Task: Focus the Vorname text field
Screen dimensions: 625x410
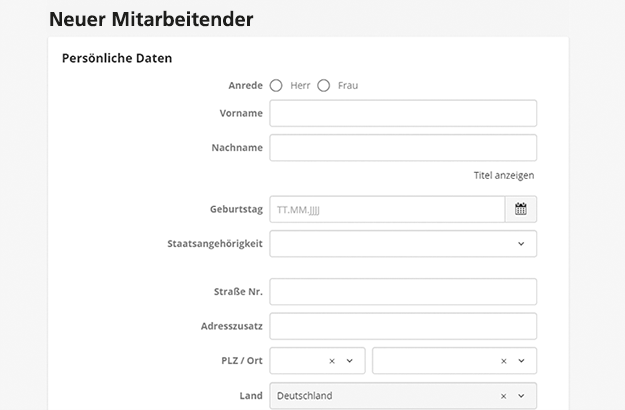Action: point(403,113)
